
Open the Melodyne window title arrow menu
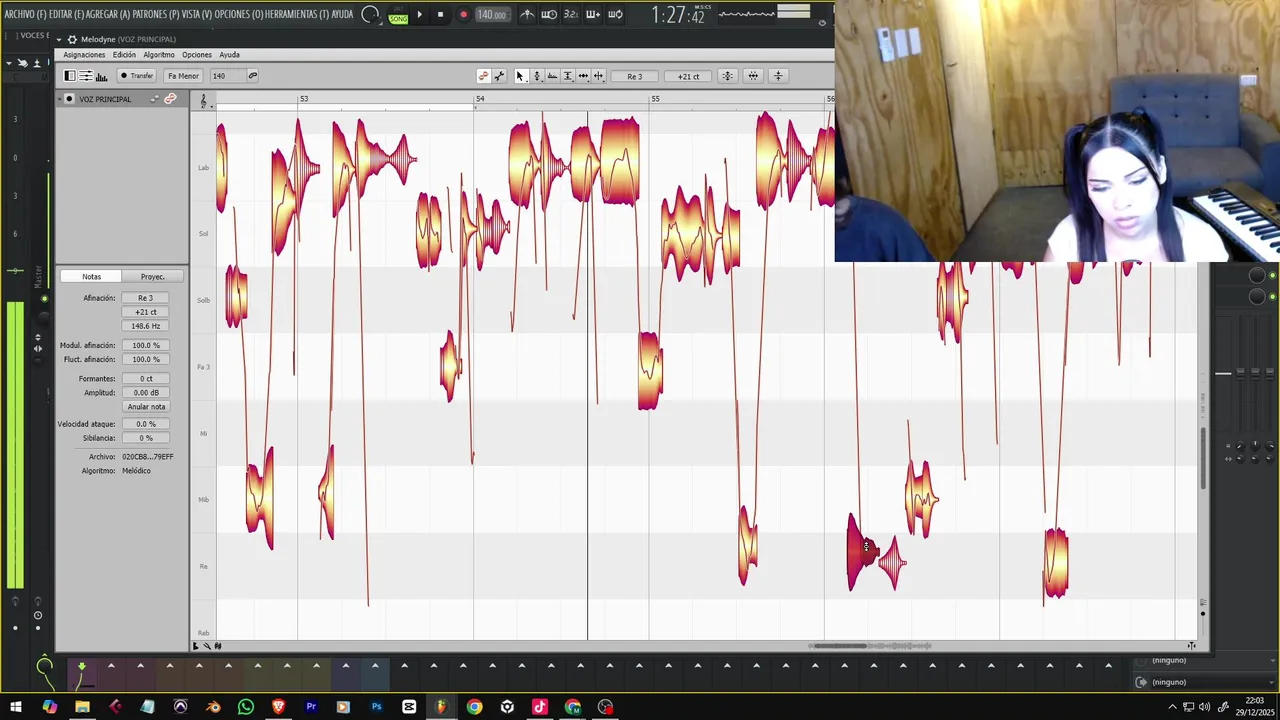click(60, 39)
